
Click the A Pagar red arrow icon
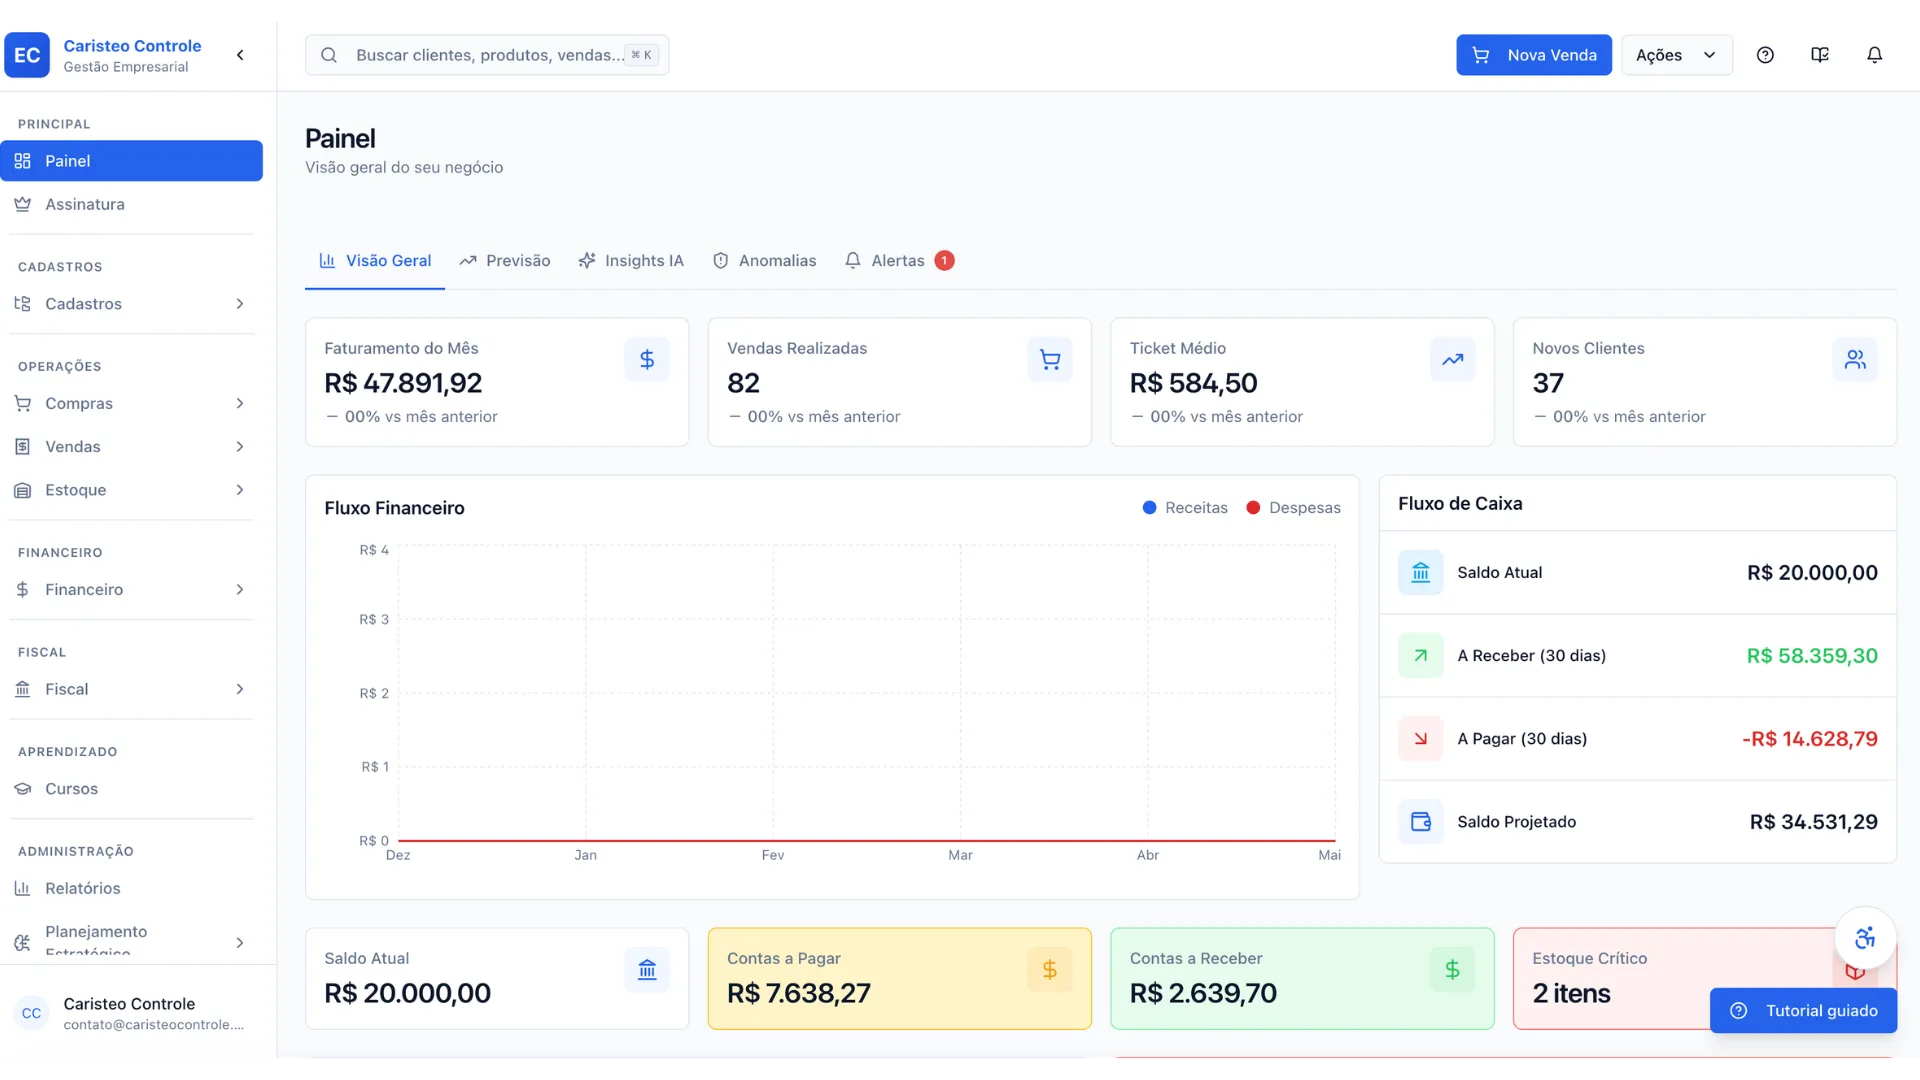click(1421, 739)
